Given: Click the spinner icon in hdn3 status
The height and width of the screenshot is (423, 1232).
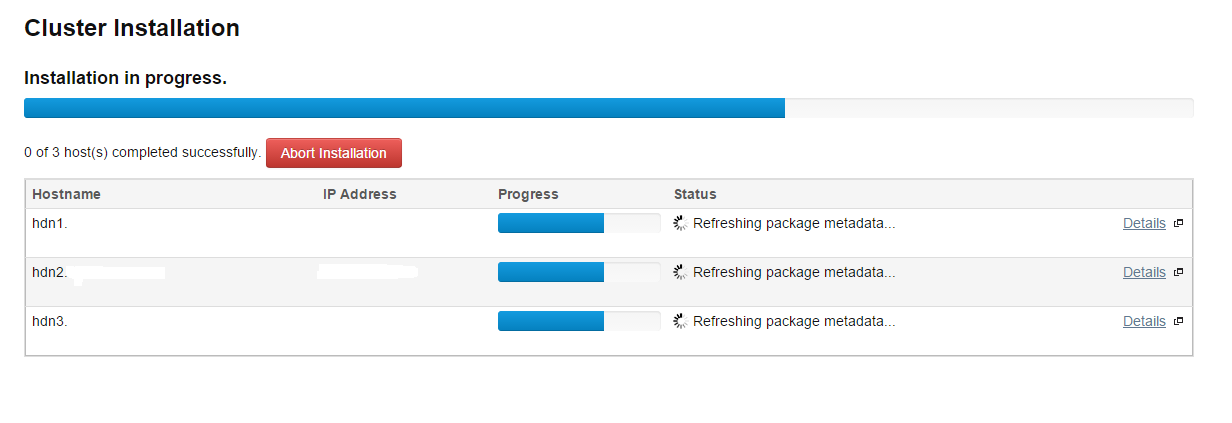Looking at the screenshot, I should 681,321.
